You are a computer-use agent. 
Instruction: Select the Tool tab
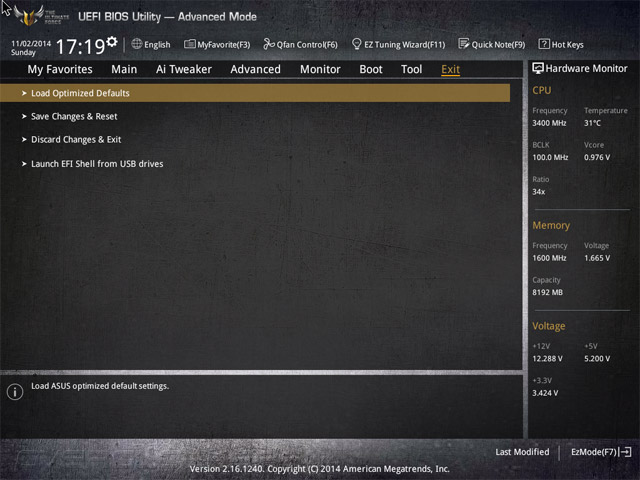coord(411,69)
